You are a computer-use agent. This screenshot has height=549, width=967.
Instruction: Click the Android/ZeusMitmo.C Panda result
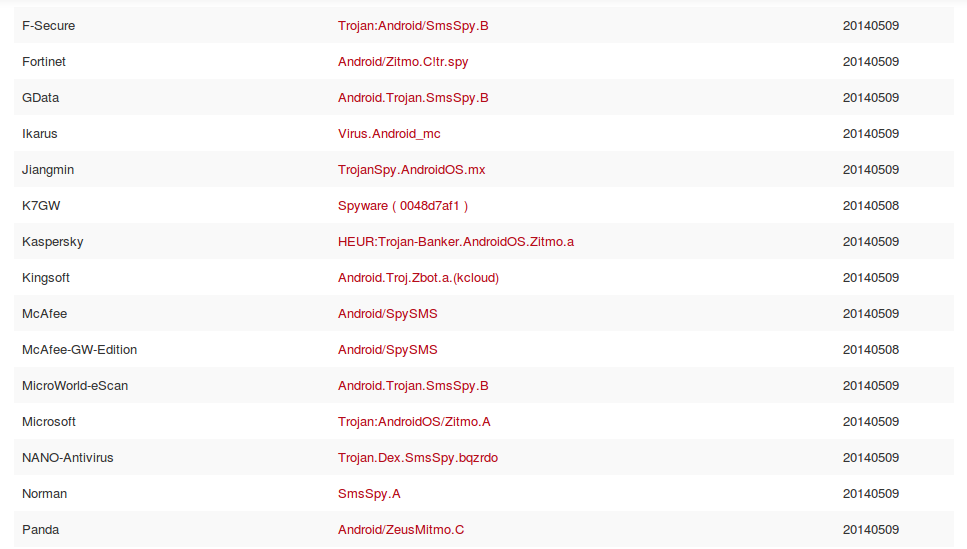[401, 529]
